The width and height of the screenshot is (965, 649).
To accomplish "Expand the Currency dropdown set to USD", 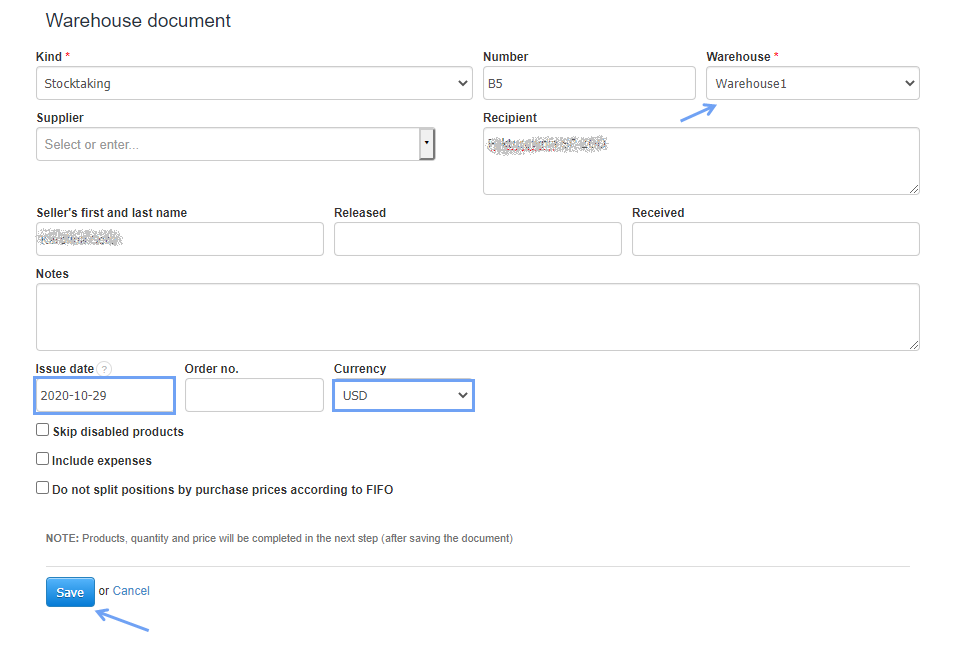I will tap(403, 396).
